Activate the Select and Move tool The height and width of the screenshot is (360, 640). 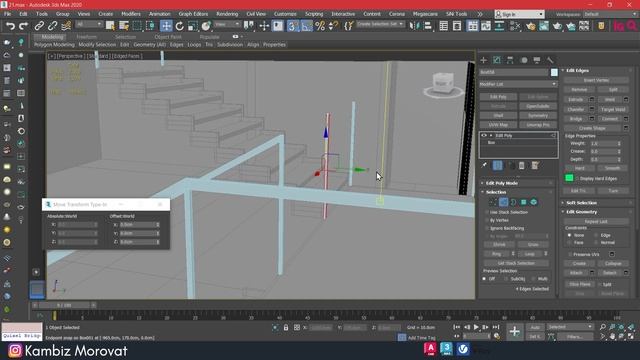coord(166,26)
